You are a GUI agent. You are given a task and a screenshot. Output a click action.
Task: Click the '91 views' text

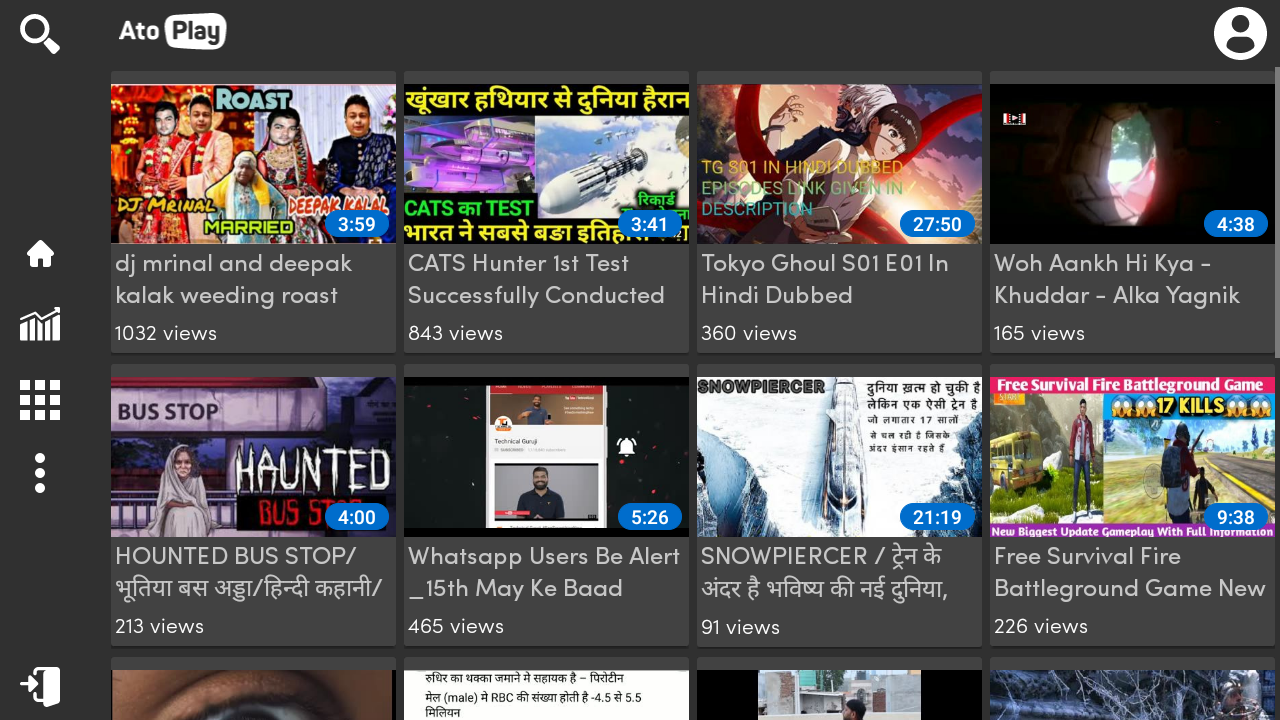click(x=740, y=627)
